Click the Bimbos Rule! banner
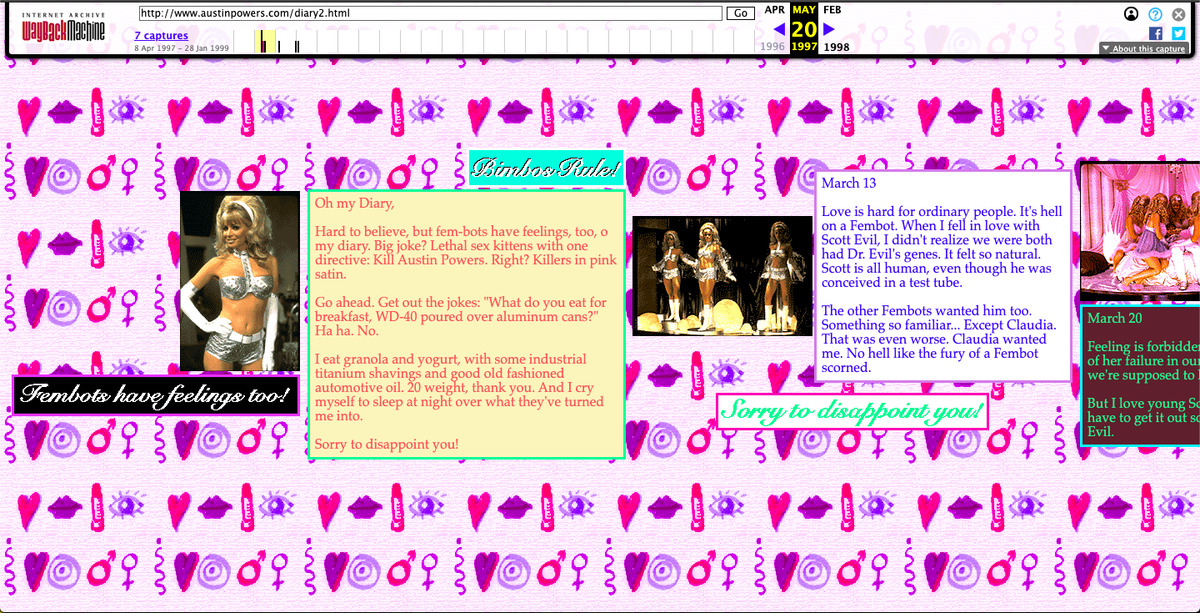1200x613 pixels. [x=546, y=168]
